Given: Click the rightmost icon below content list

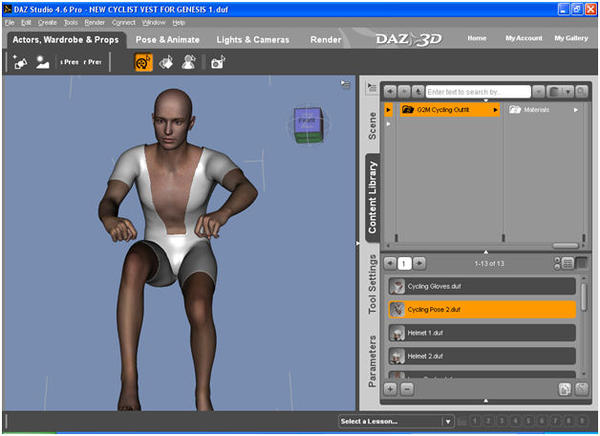Looking at the screenshot, I should 582,389.
